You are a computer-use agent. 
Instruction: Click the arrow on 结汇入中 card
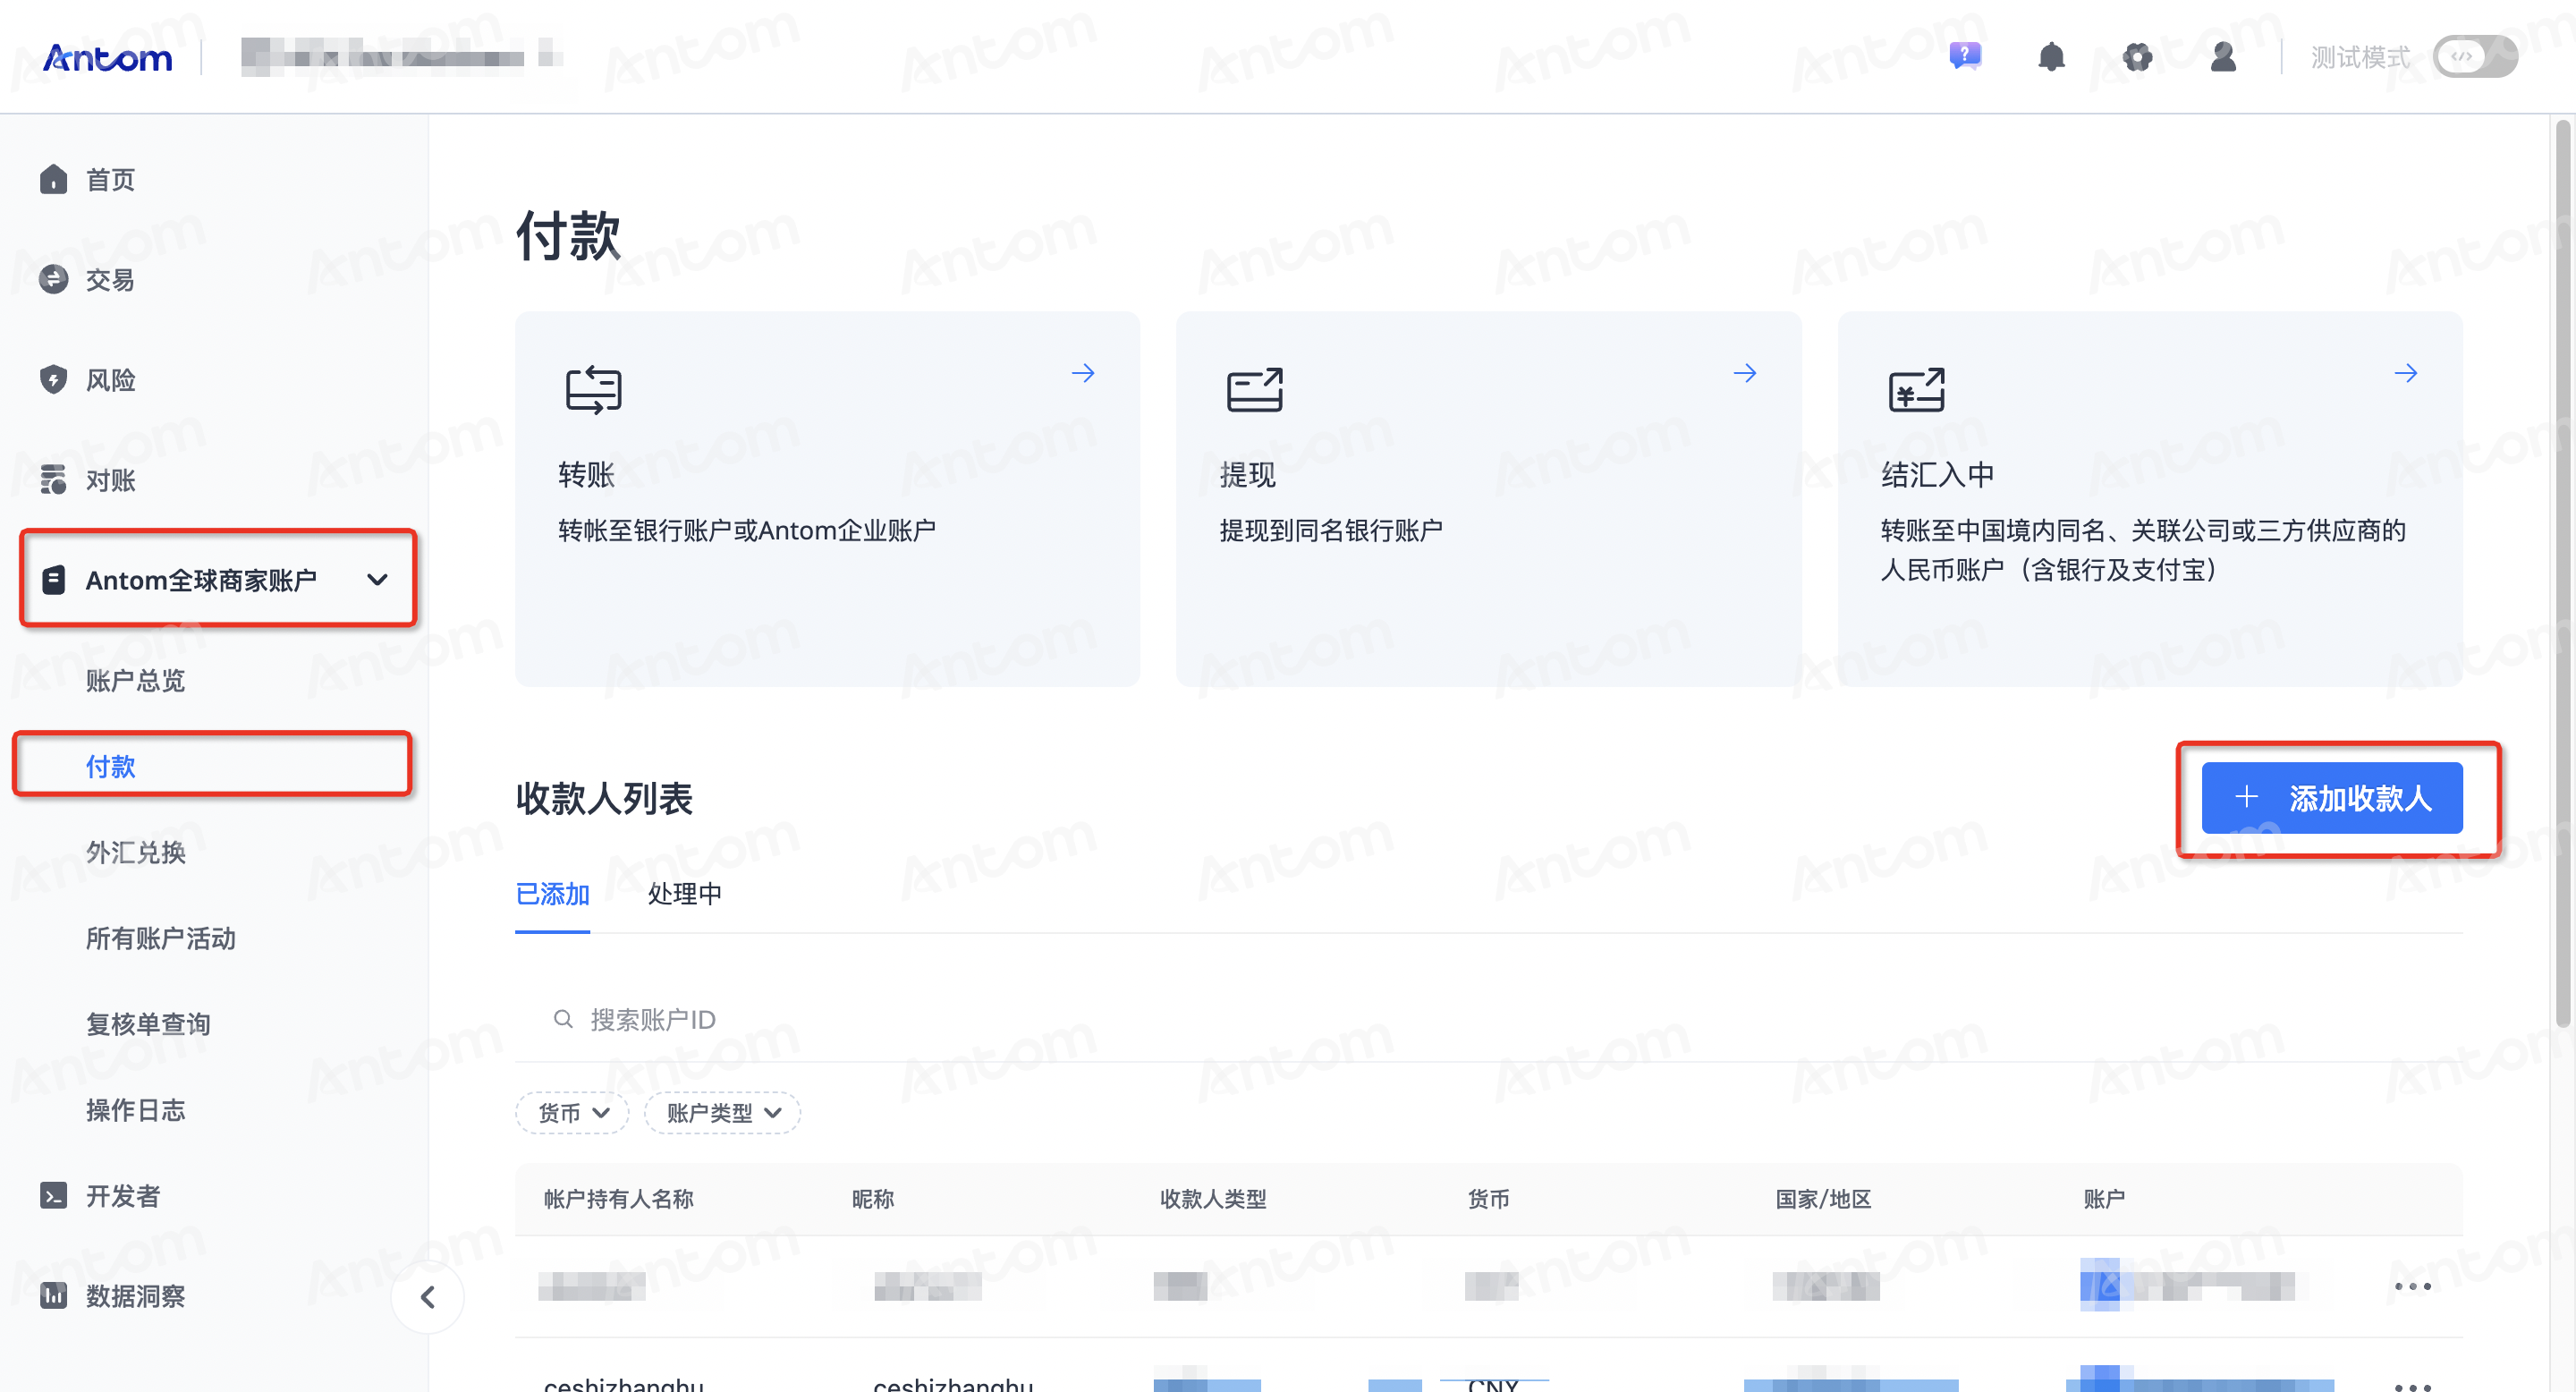[x=2406, y=373]
